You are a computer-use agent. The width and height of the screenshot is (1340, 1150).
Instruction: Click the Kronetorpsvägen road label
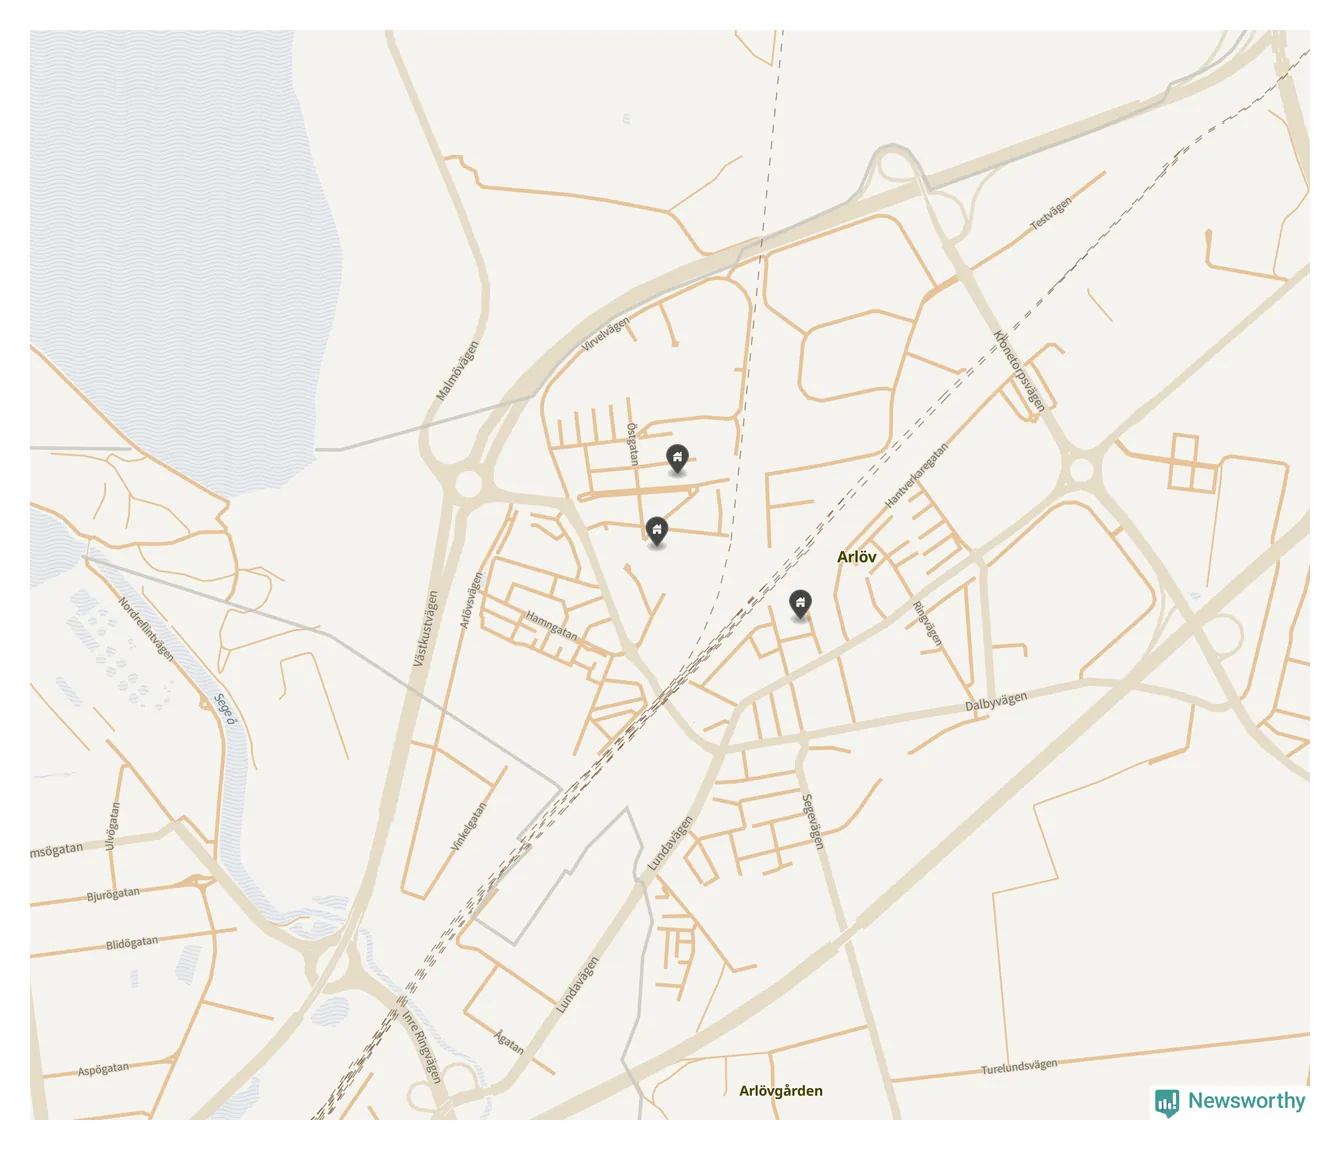[1019, 371]
